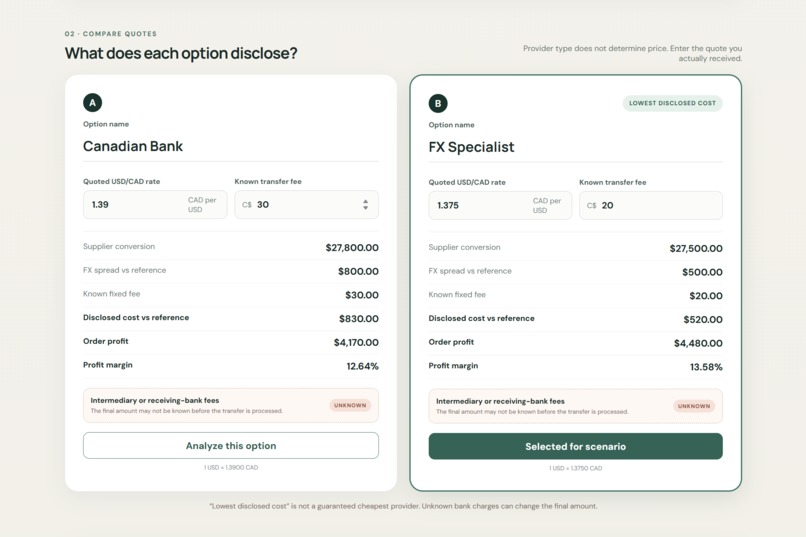Click the Unknown tag in FX Specialist card

pyautogui.click(x=694, y=406)
